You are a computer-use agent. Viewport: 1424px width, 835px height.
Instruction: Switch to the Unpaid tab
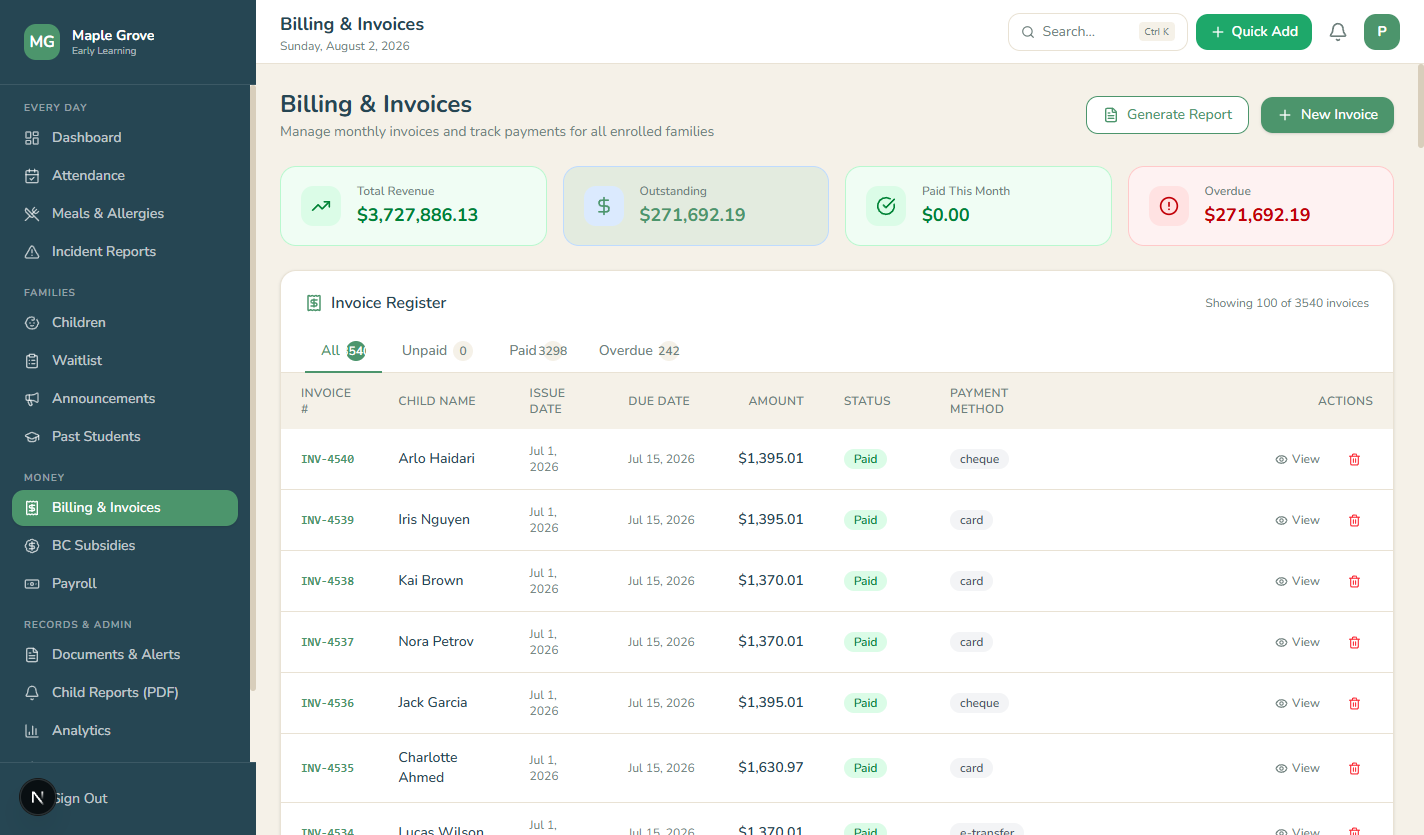coord(436,351)
